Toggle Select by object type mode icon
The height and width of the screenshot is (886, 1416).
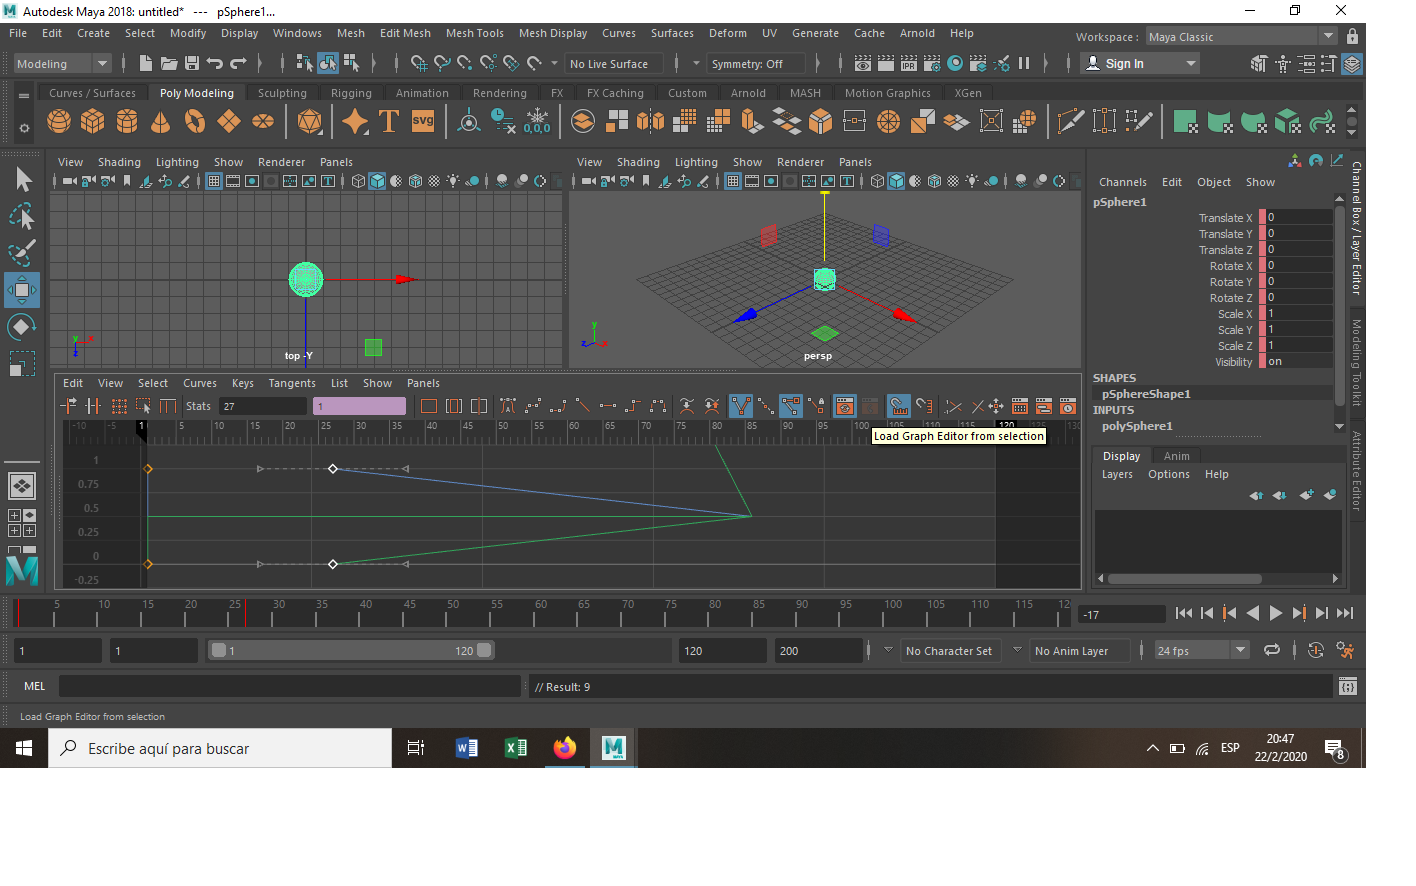(x=328, y=64)
